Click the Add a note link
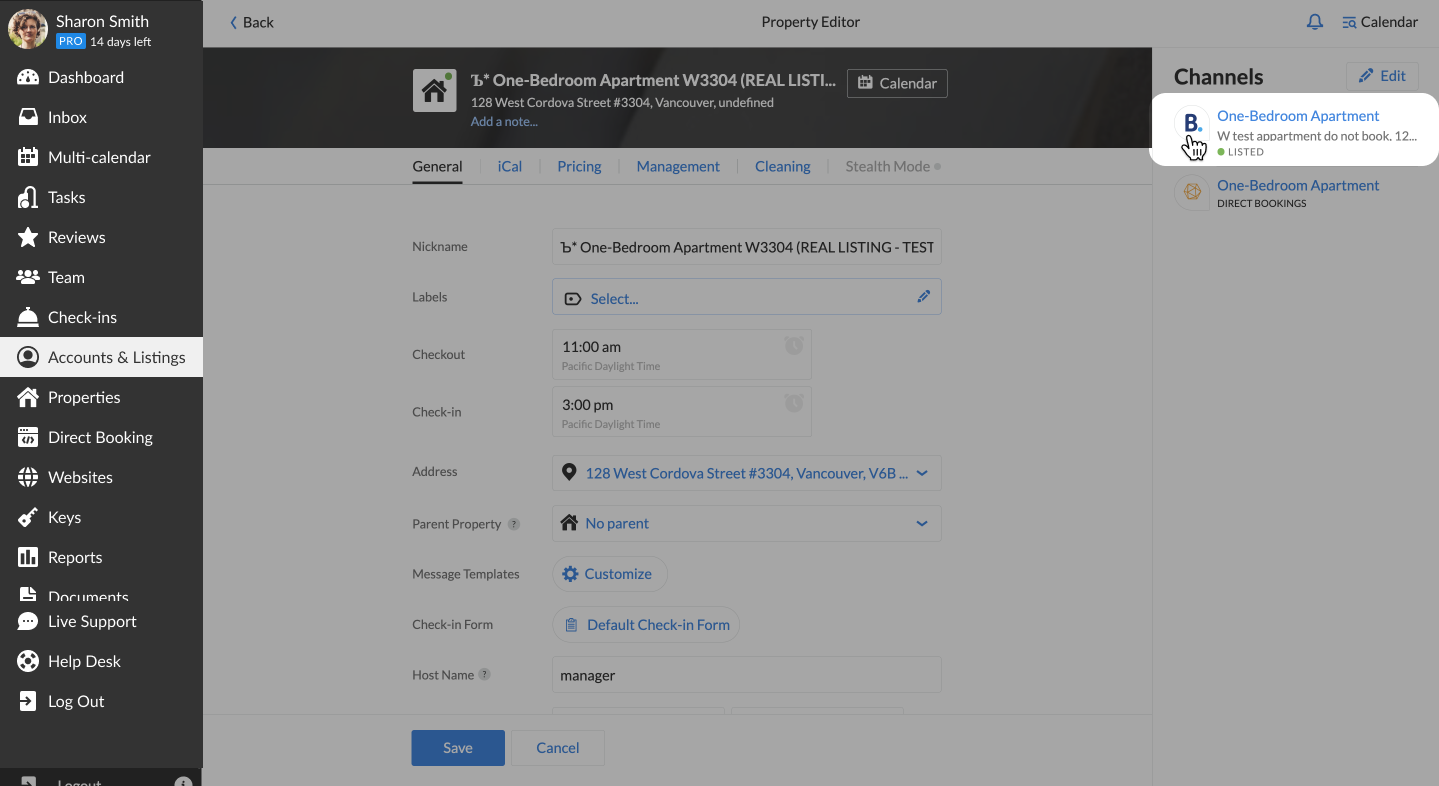The image size is (1439, 786). pos(504,122)
